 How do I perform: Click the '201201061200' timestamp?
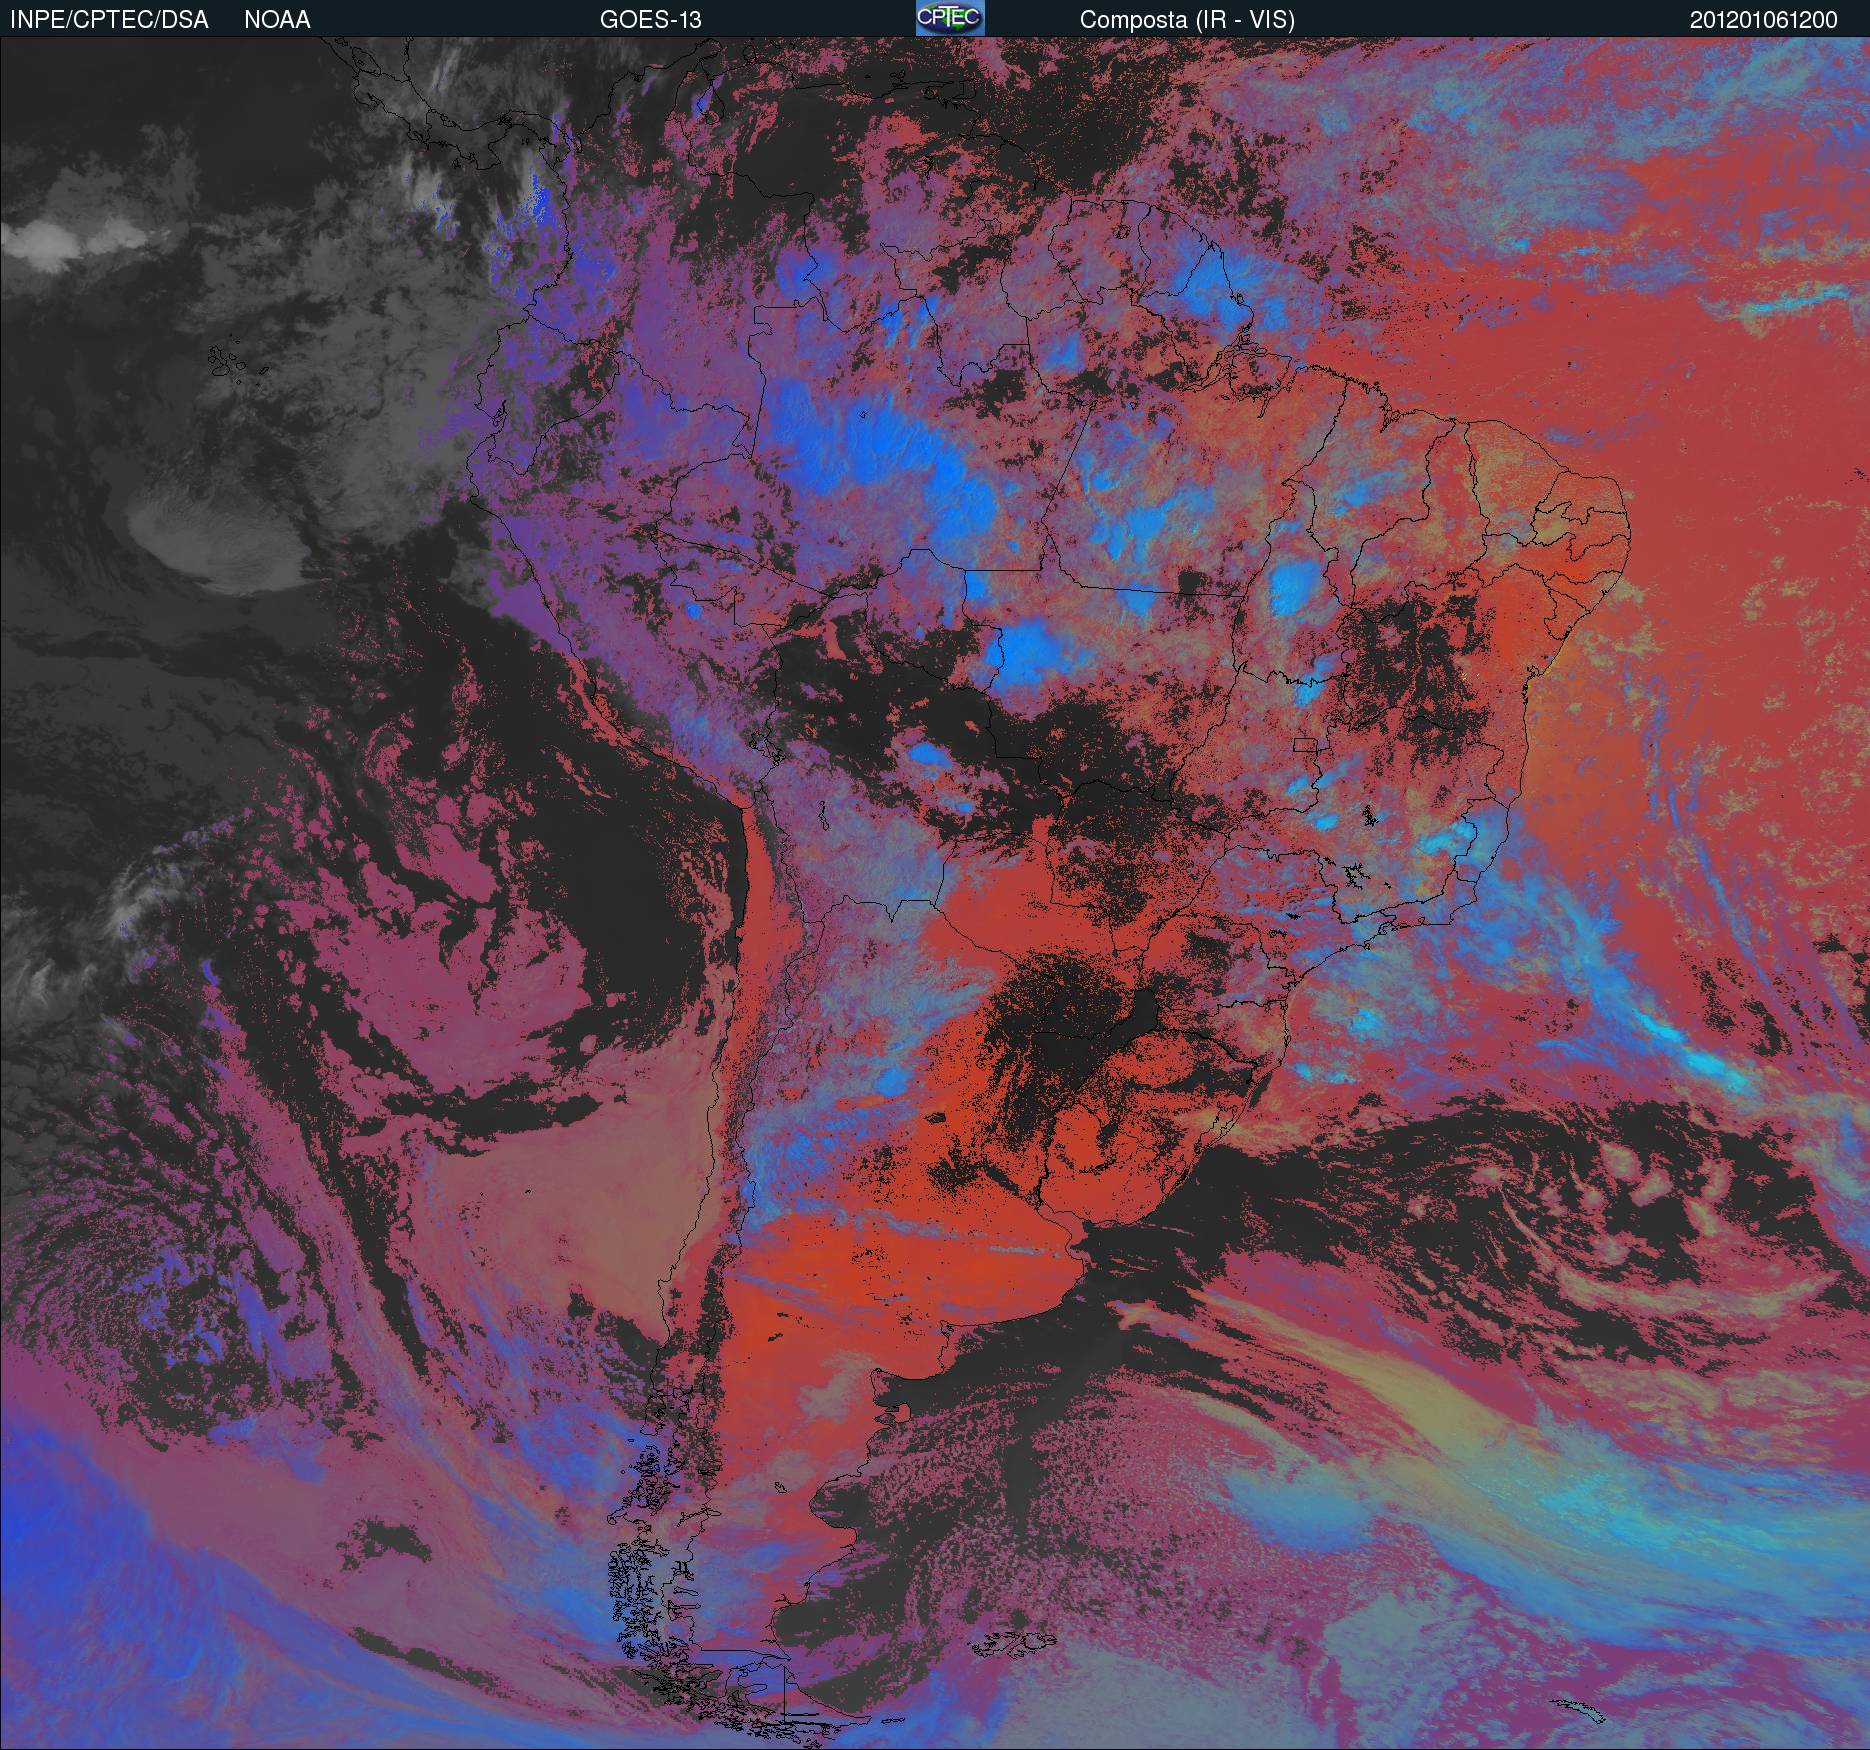click(1763, 20)
